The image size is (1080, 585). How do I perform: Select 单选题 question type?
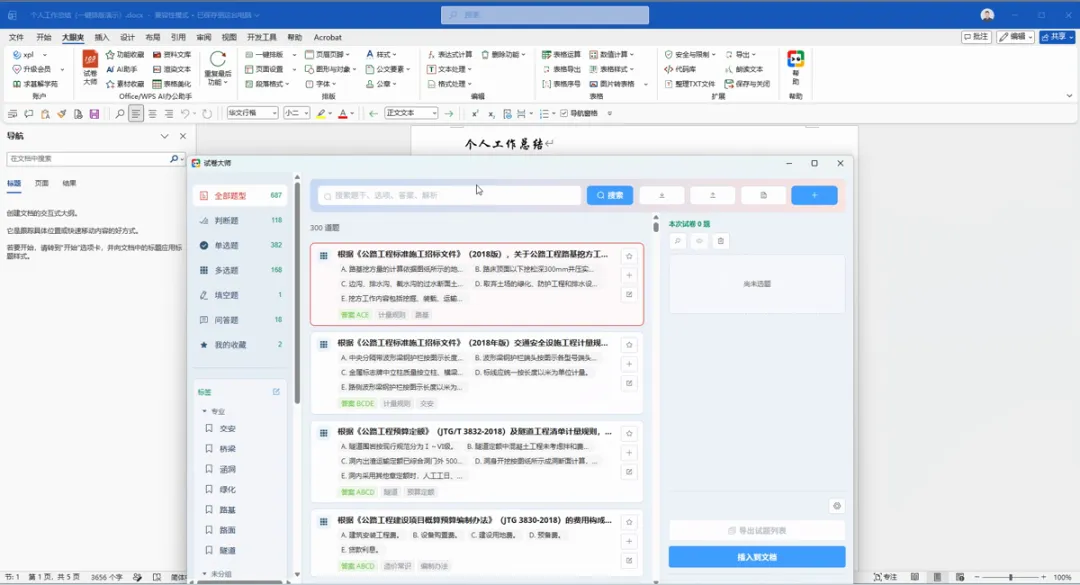pos(240,245)
